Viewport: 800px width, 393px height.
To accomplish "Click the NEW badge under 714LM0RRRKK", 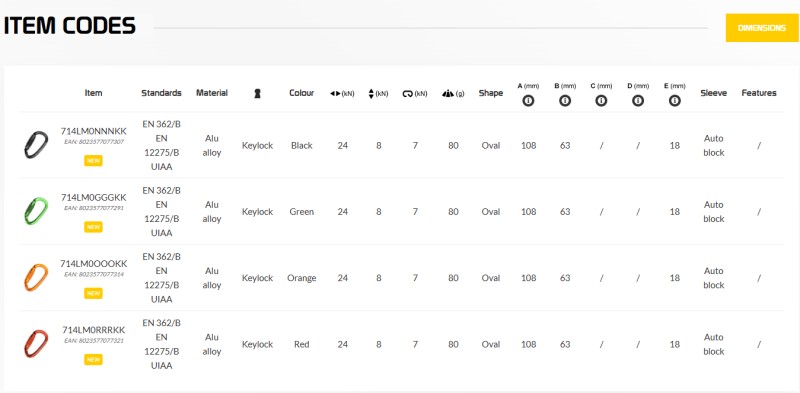I will coord(93,360).
